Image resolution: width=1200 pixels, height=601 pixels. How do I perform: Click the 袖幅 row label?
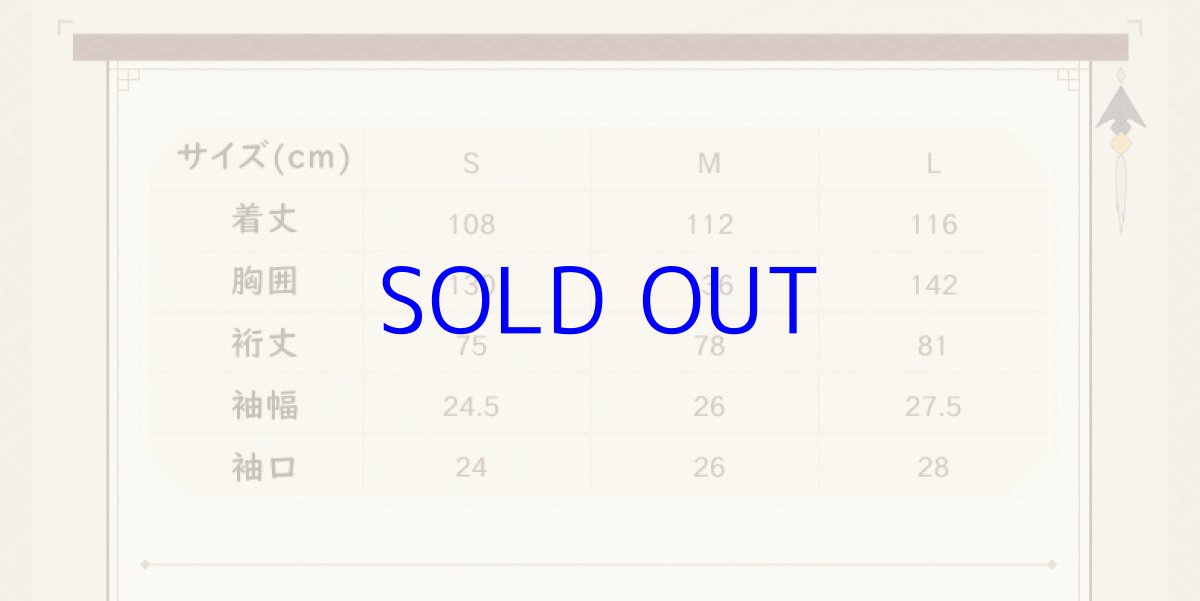tap(264, 406)
